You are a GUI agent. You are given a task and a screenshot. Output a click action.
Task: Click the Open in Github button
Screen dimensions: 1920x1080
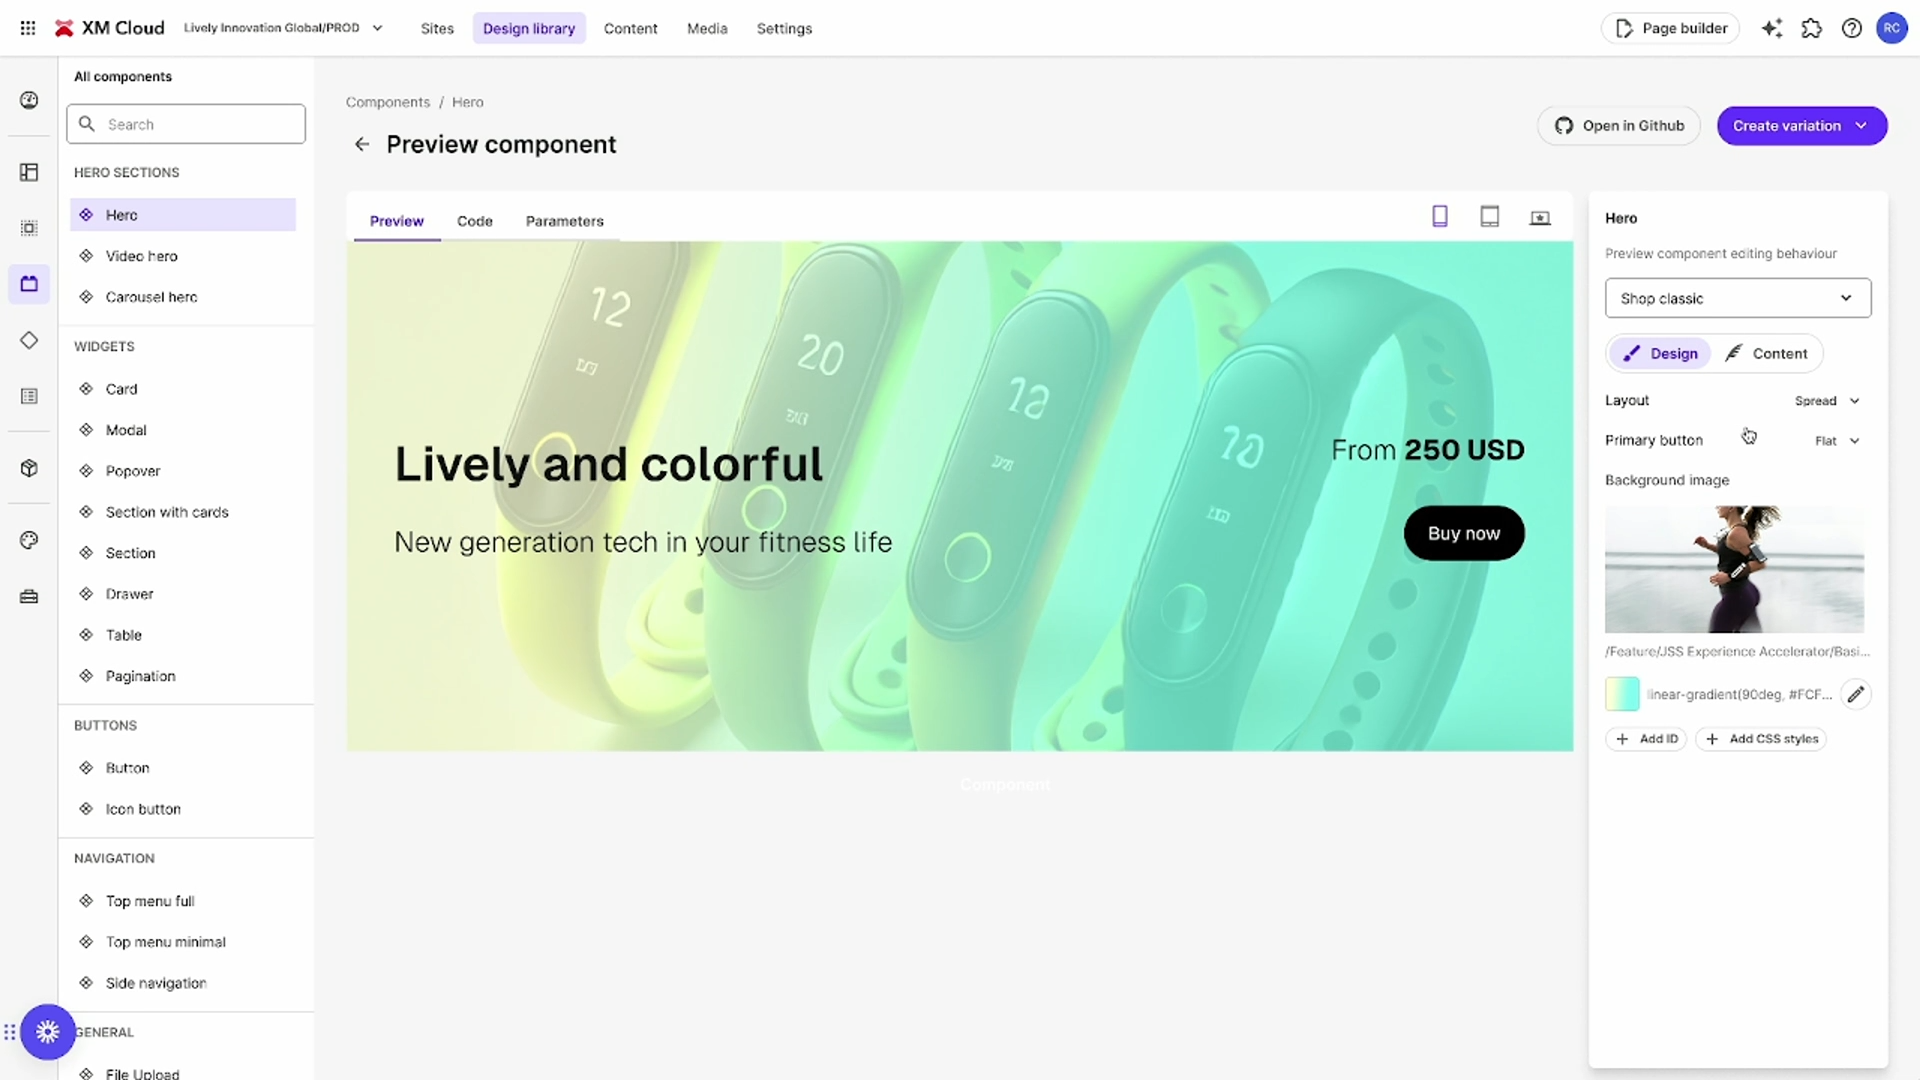tap(1619, 126)
